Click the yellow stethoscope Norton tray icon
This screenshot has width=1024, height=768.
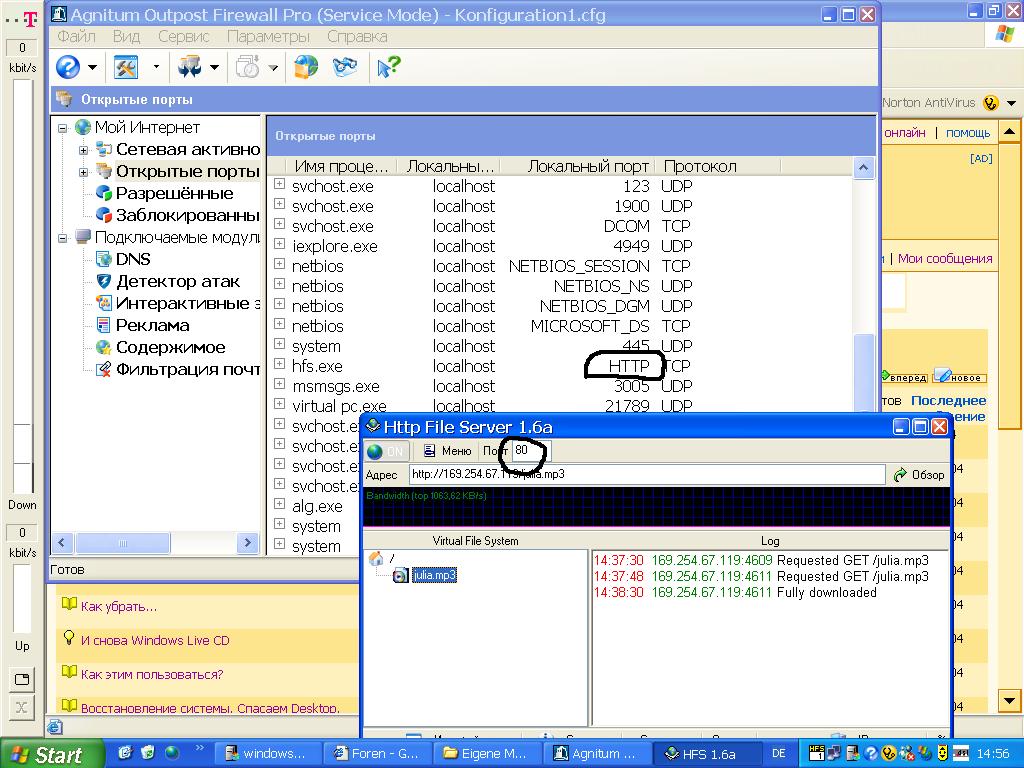coord(888,753)
